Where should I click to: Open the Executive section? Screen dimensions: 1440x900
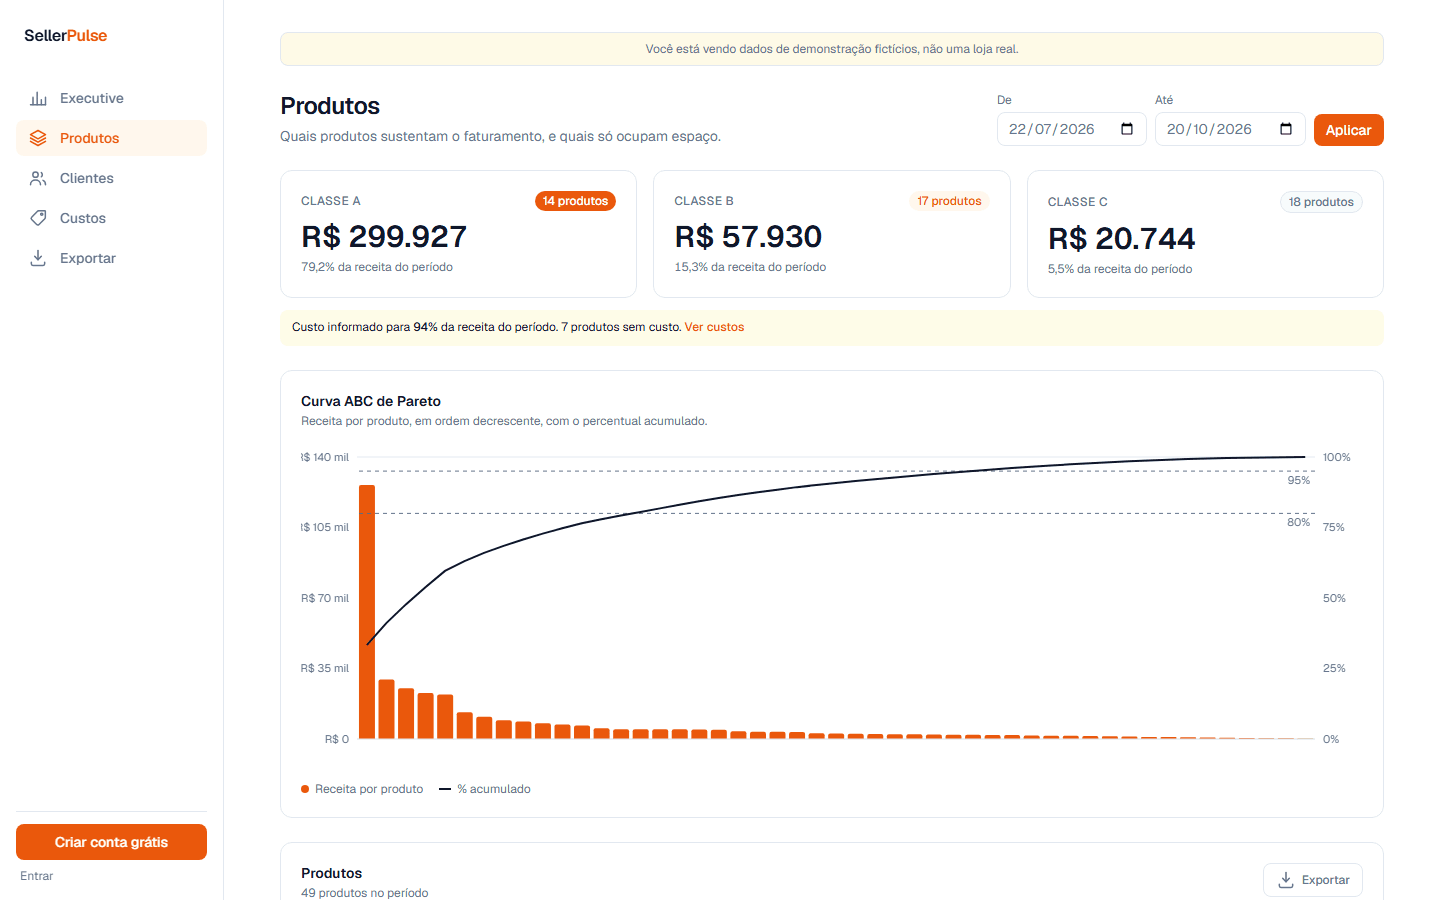point(111,98)
